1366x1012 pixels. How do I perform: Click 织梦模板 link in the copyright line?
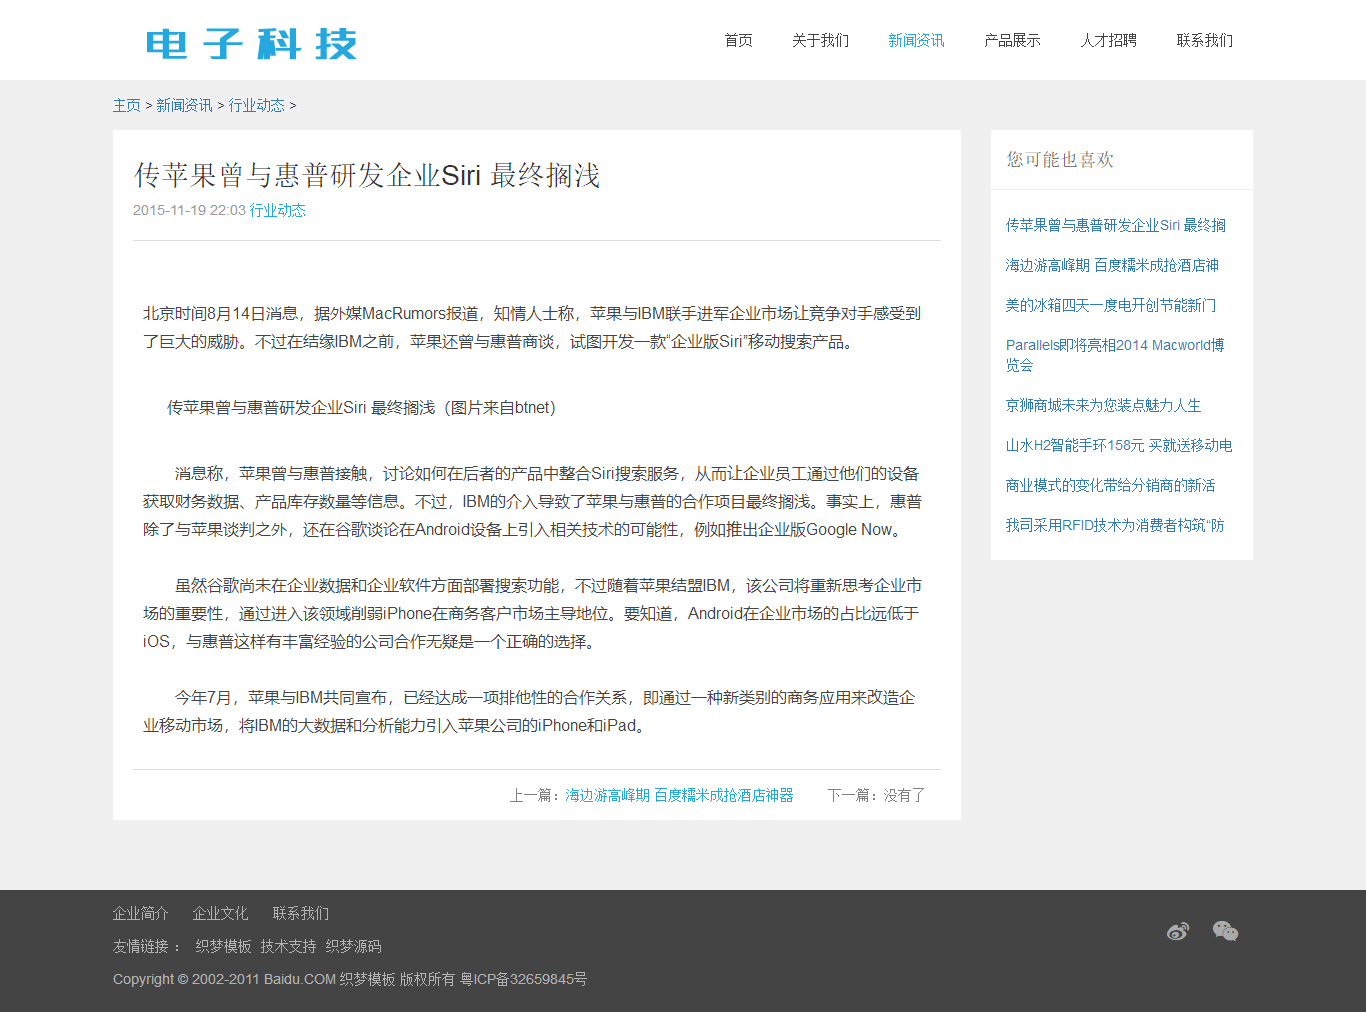pos(367,979)
